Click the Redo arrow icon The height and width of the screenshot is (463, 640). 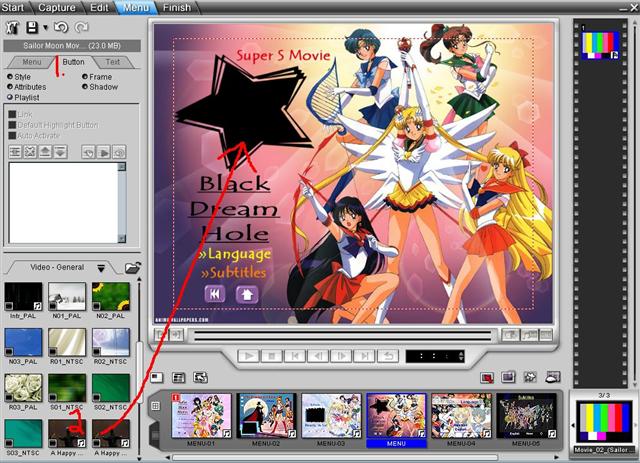pyautogui.click(x=82, y=27)
